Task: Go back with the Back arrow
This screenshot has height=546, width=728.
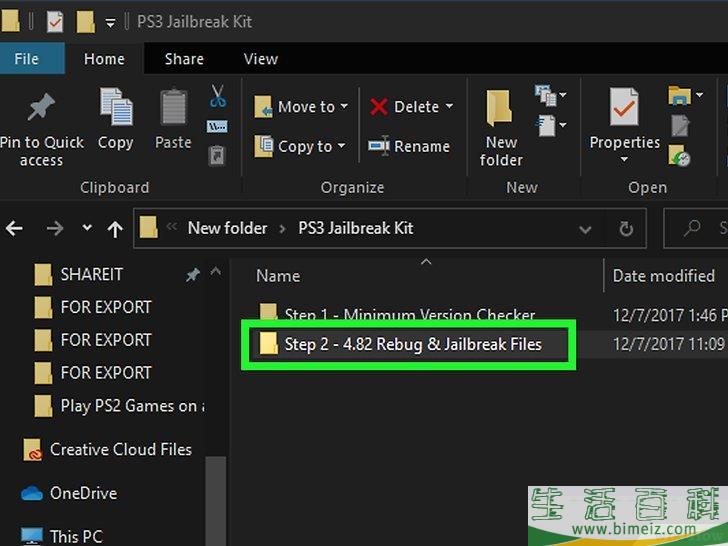Action: click(14, 228)
